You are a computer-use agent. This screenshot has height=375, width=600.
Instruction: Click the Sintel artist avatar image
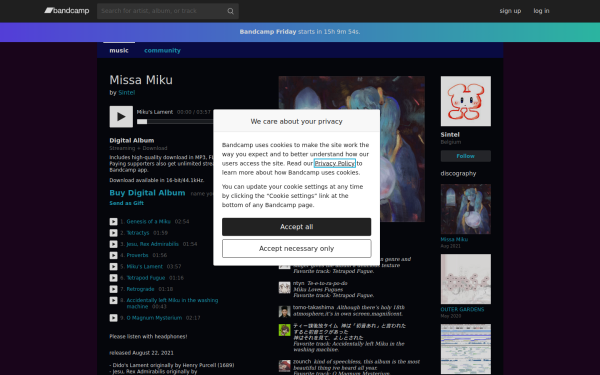pyautogui.click(x=466, y=101)
